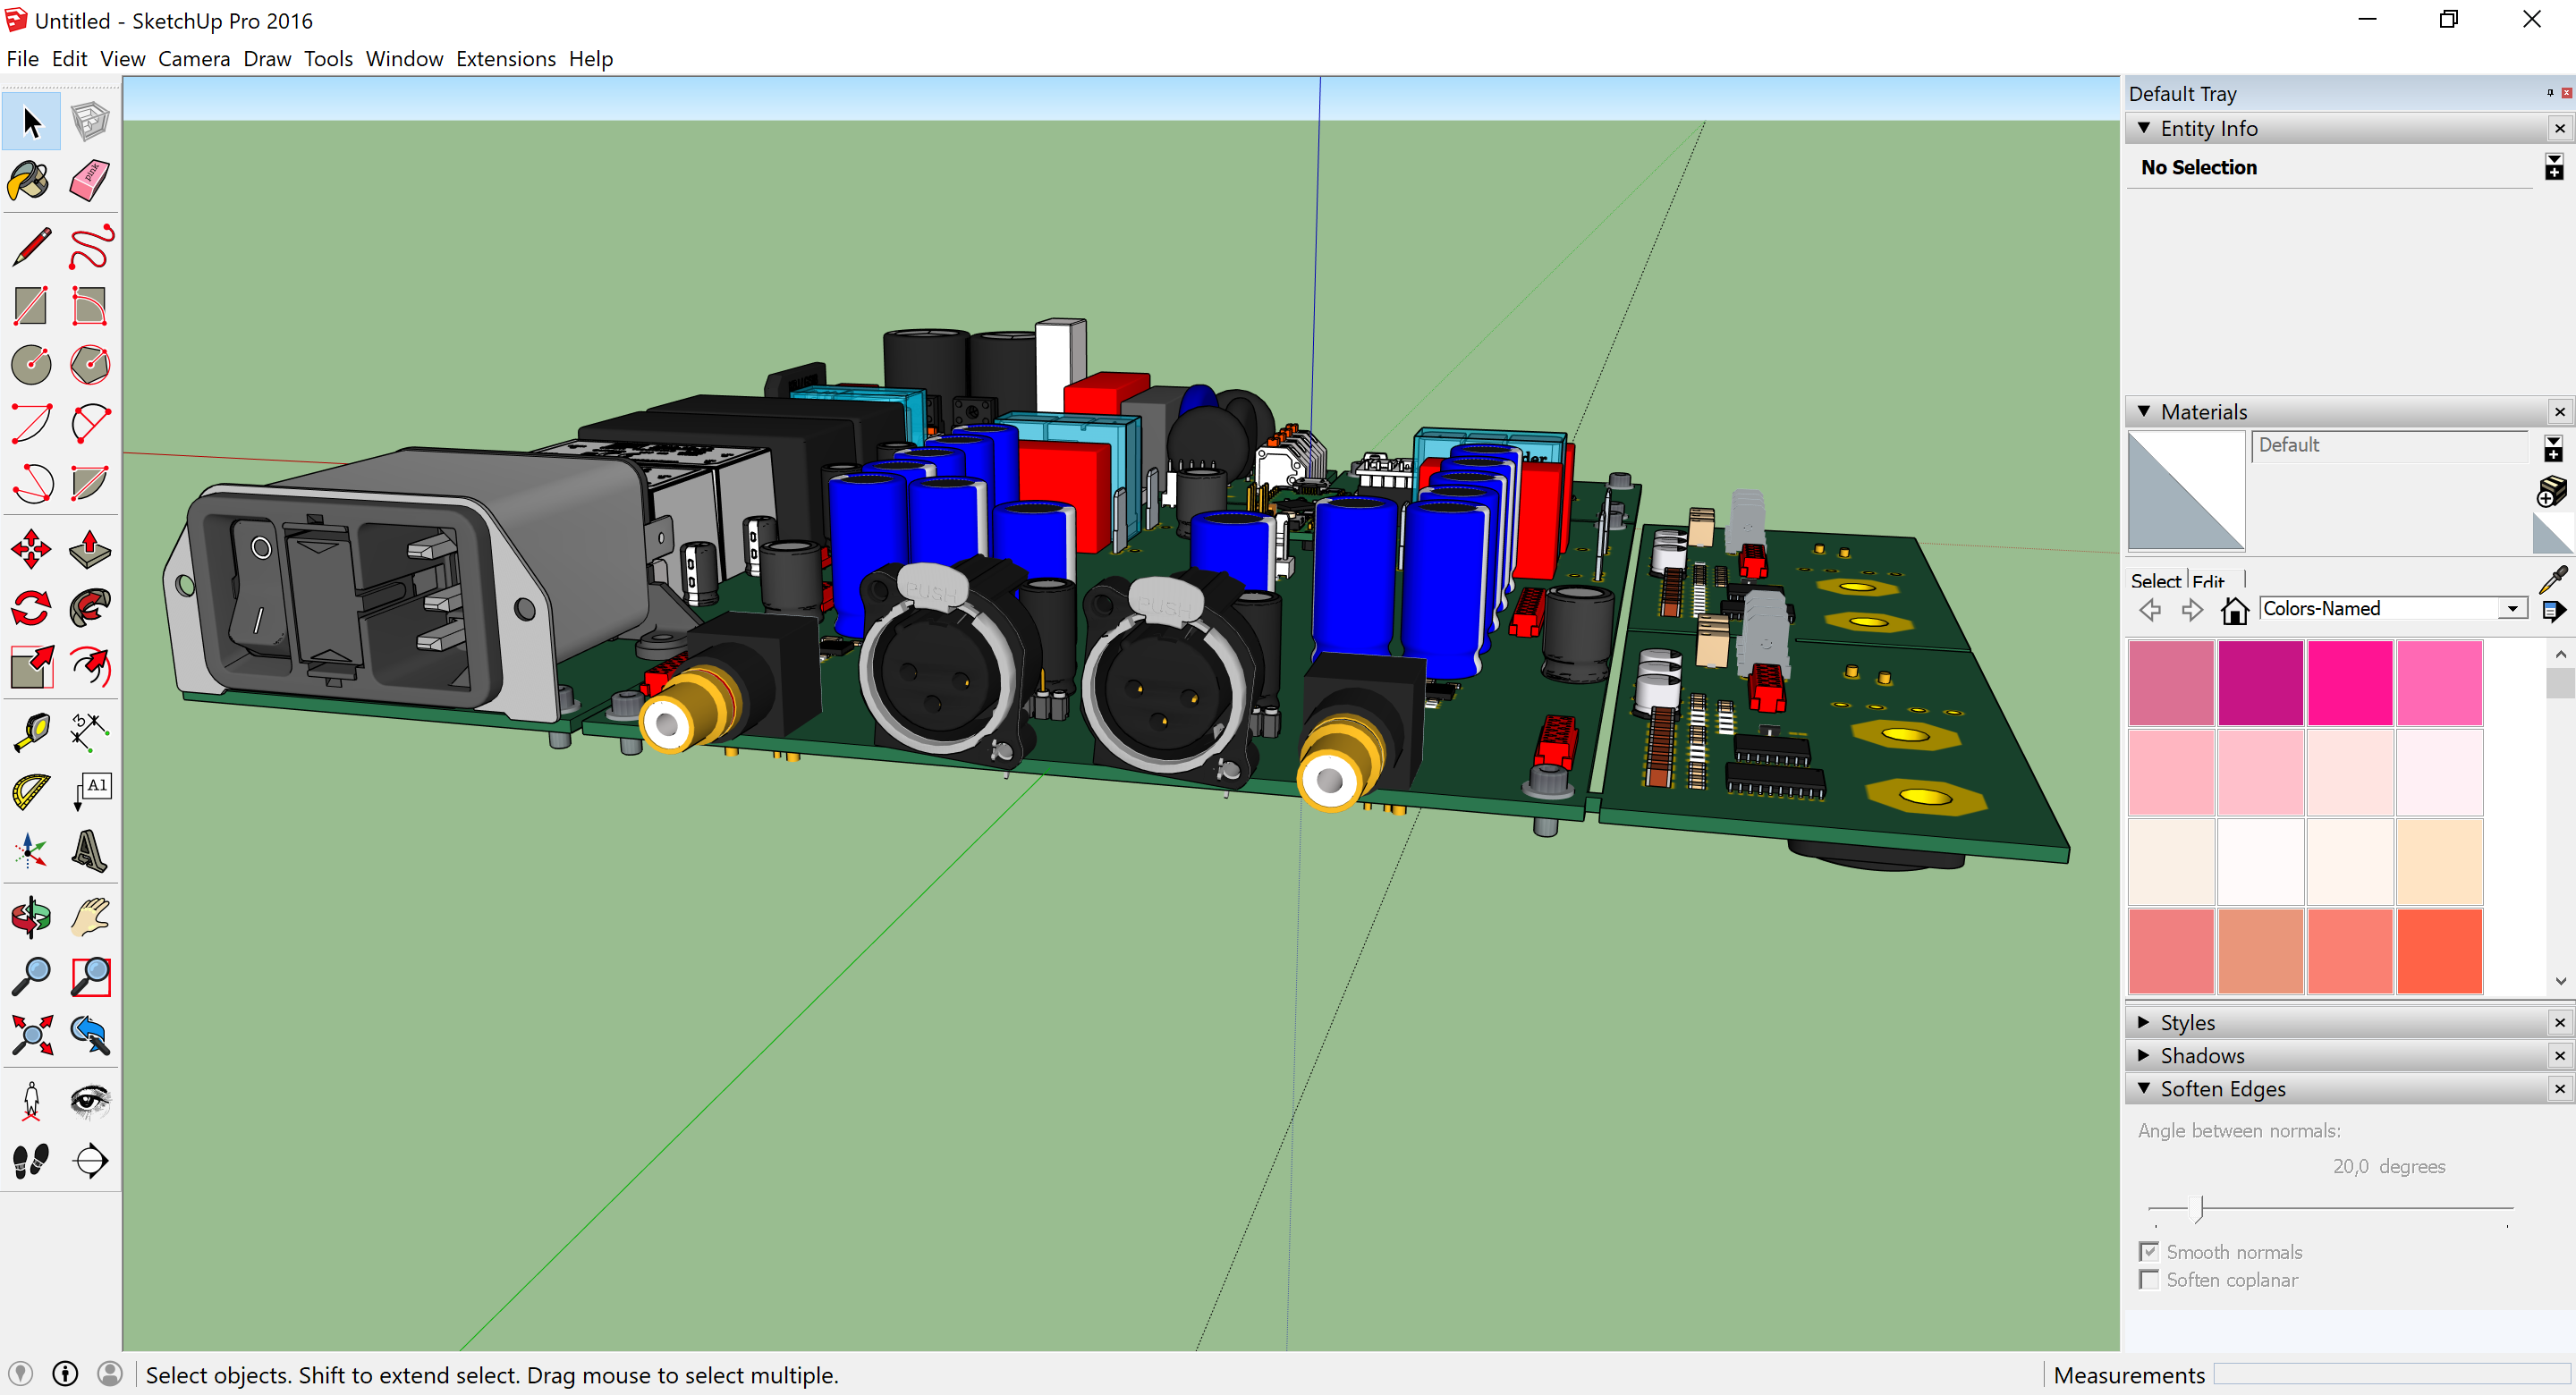The image size is (2576, 1395).
Task: Select the Line pencil tool
Action: tap(31, 247)
